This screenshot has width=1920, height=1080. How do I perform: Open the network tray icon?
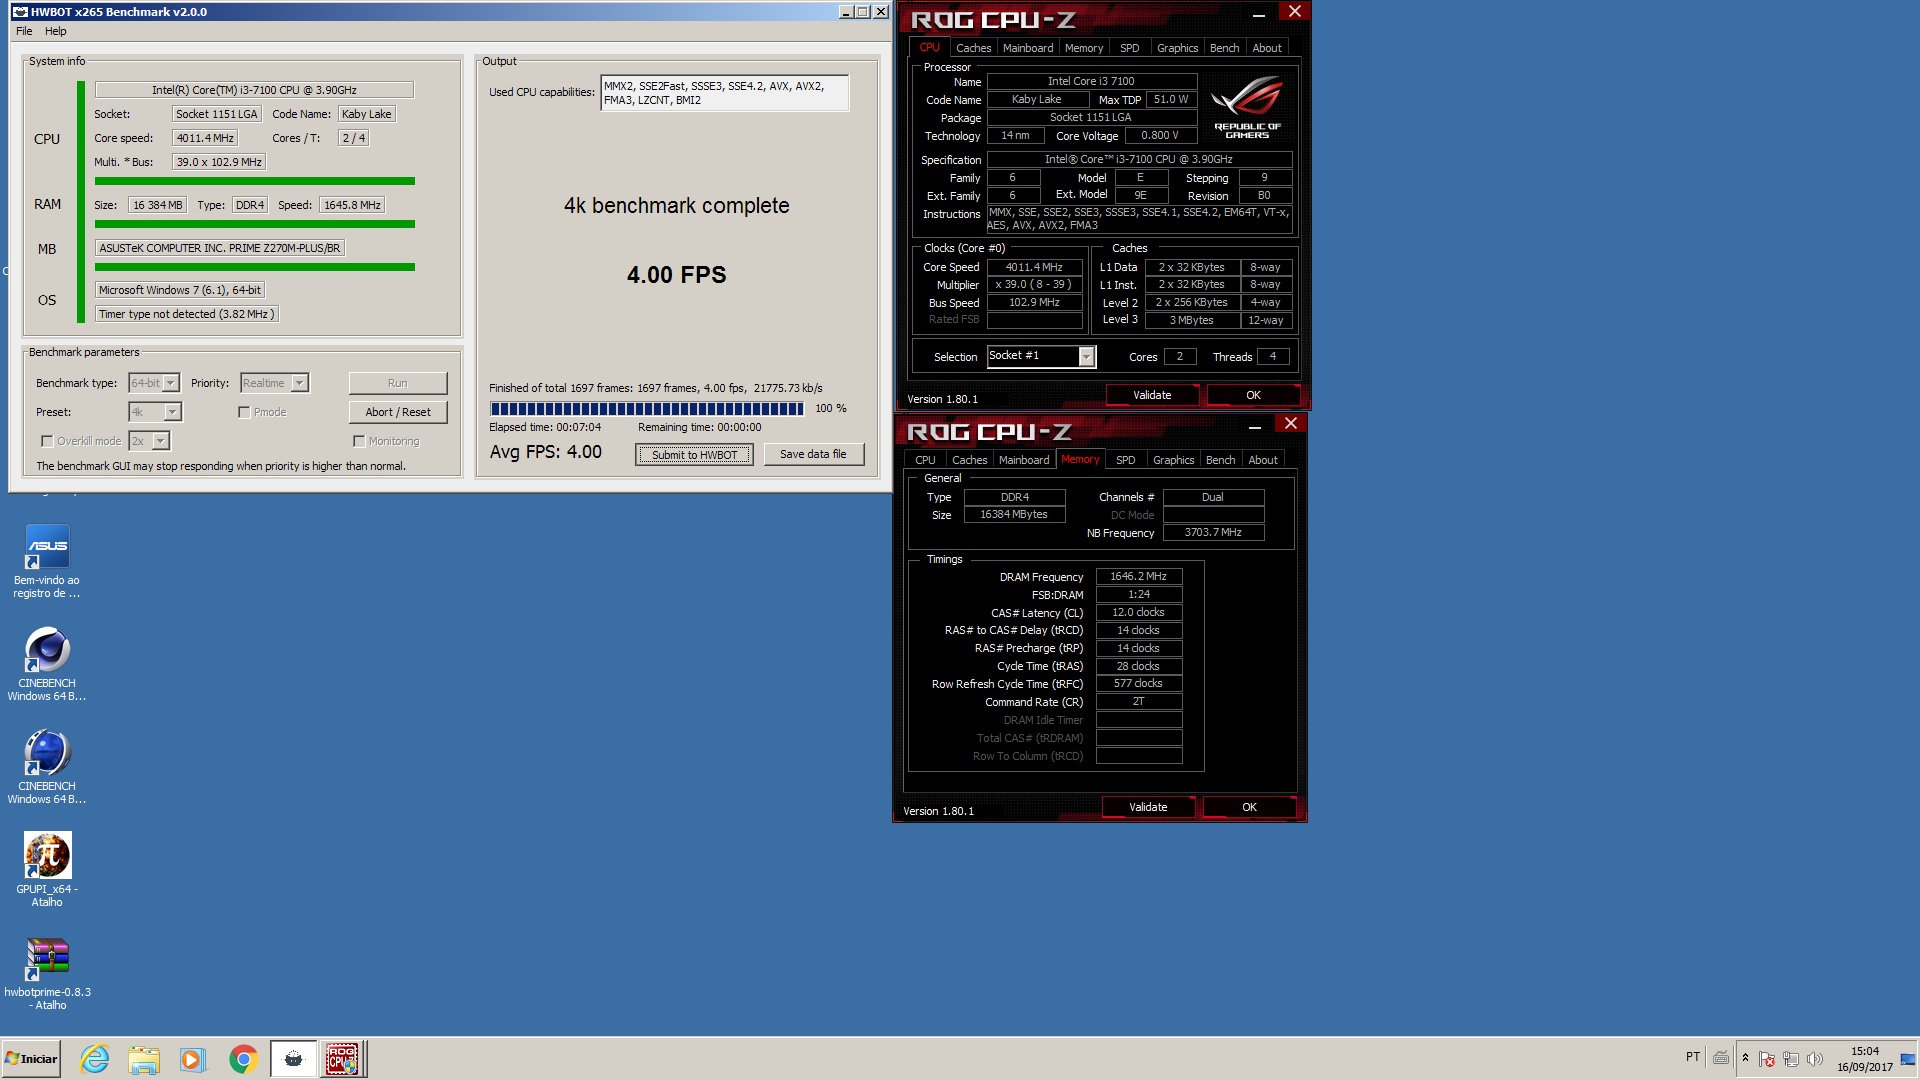point(1791,1059)
